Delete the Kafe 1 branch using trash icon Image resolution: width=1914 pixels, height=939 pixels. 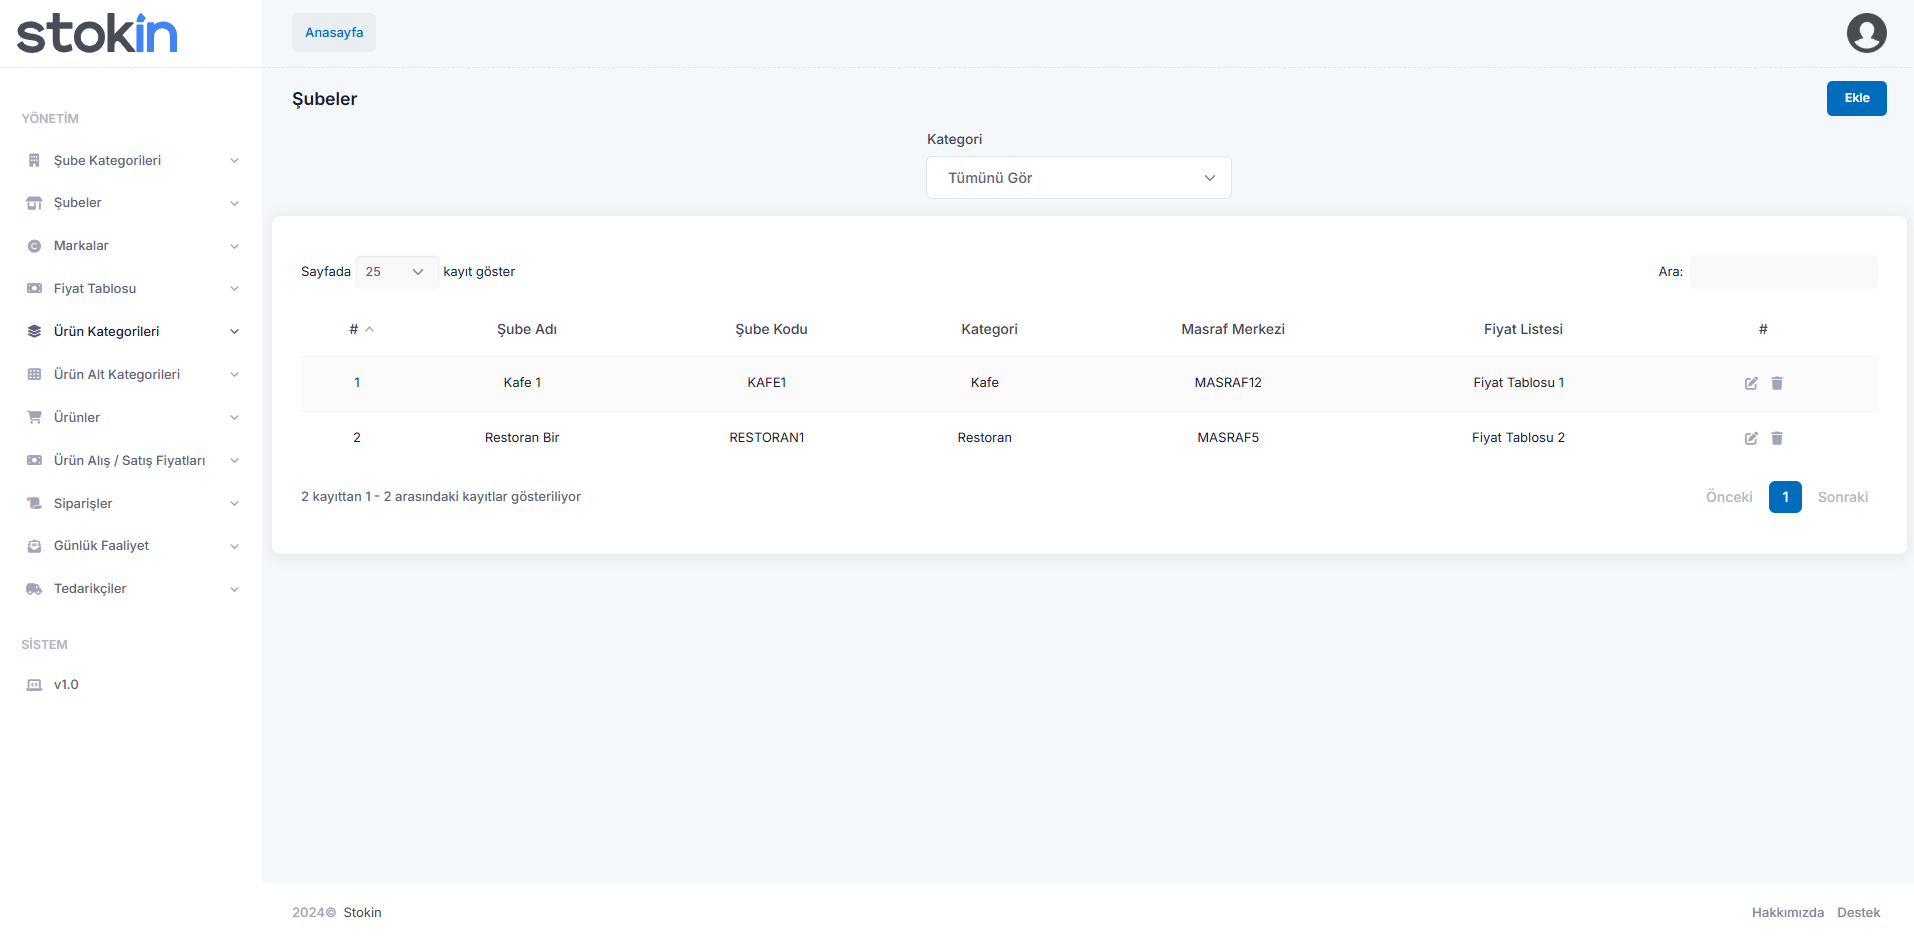1777,383
